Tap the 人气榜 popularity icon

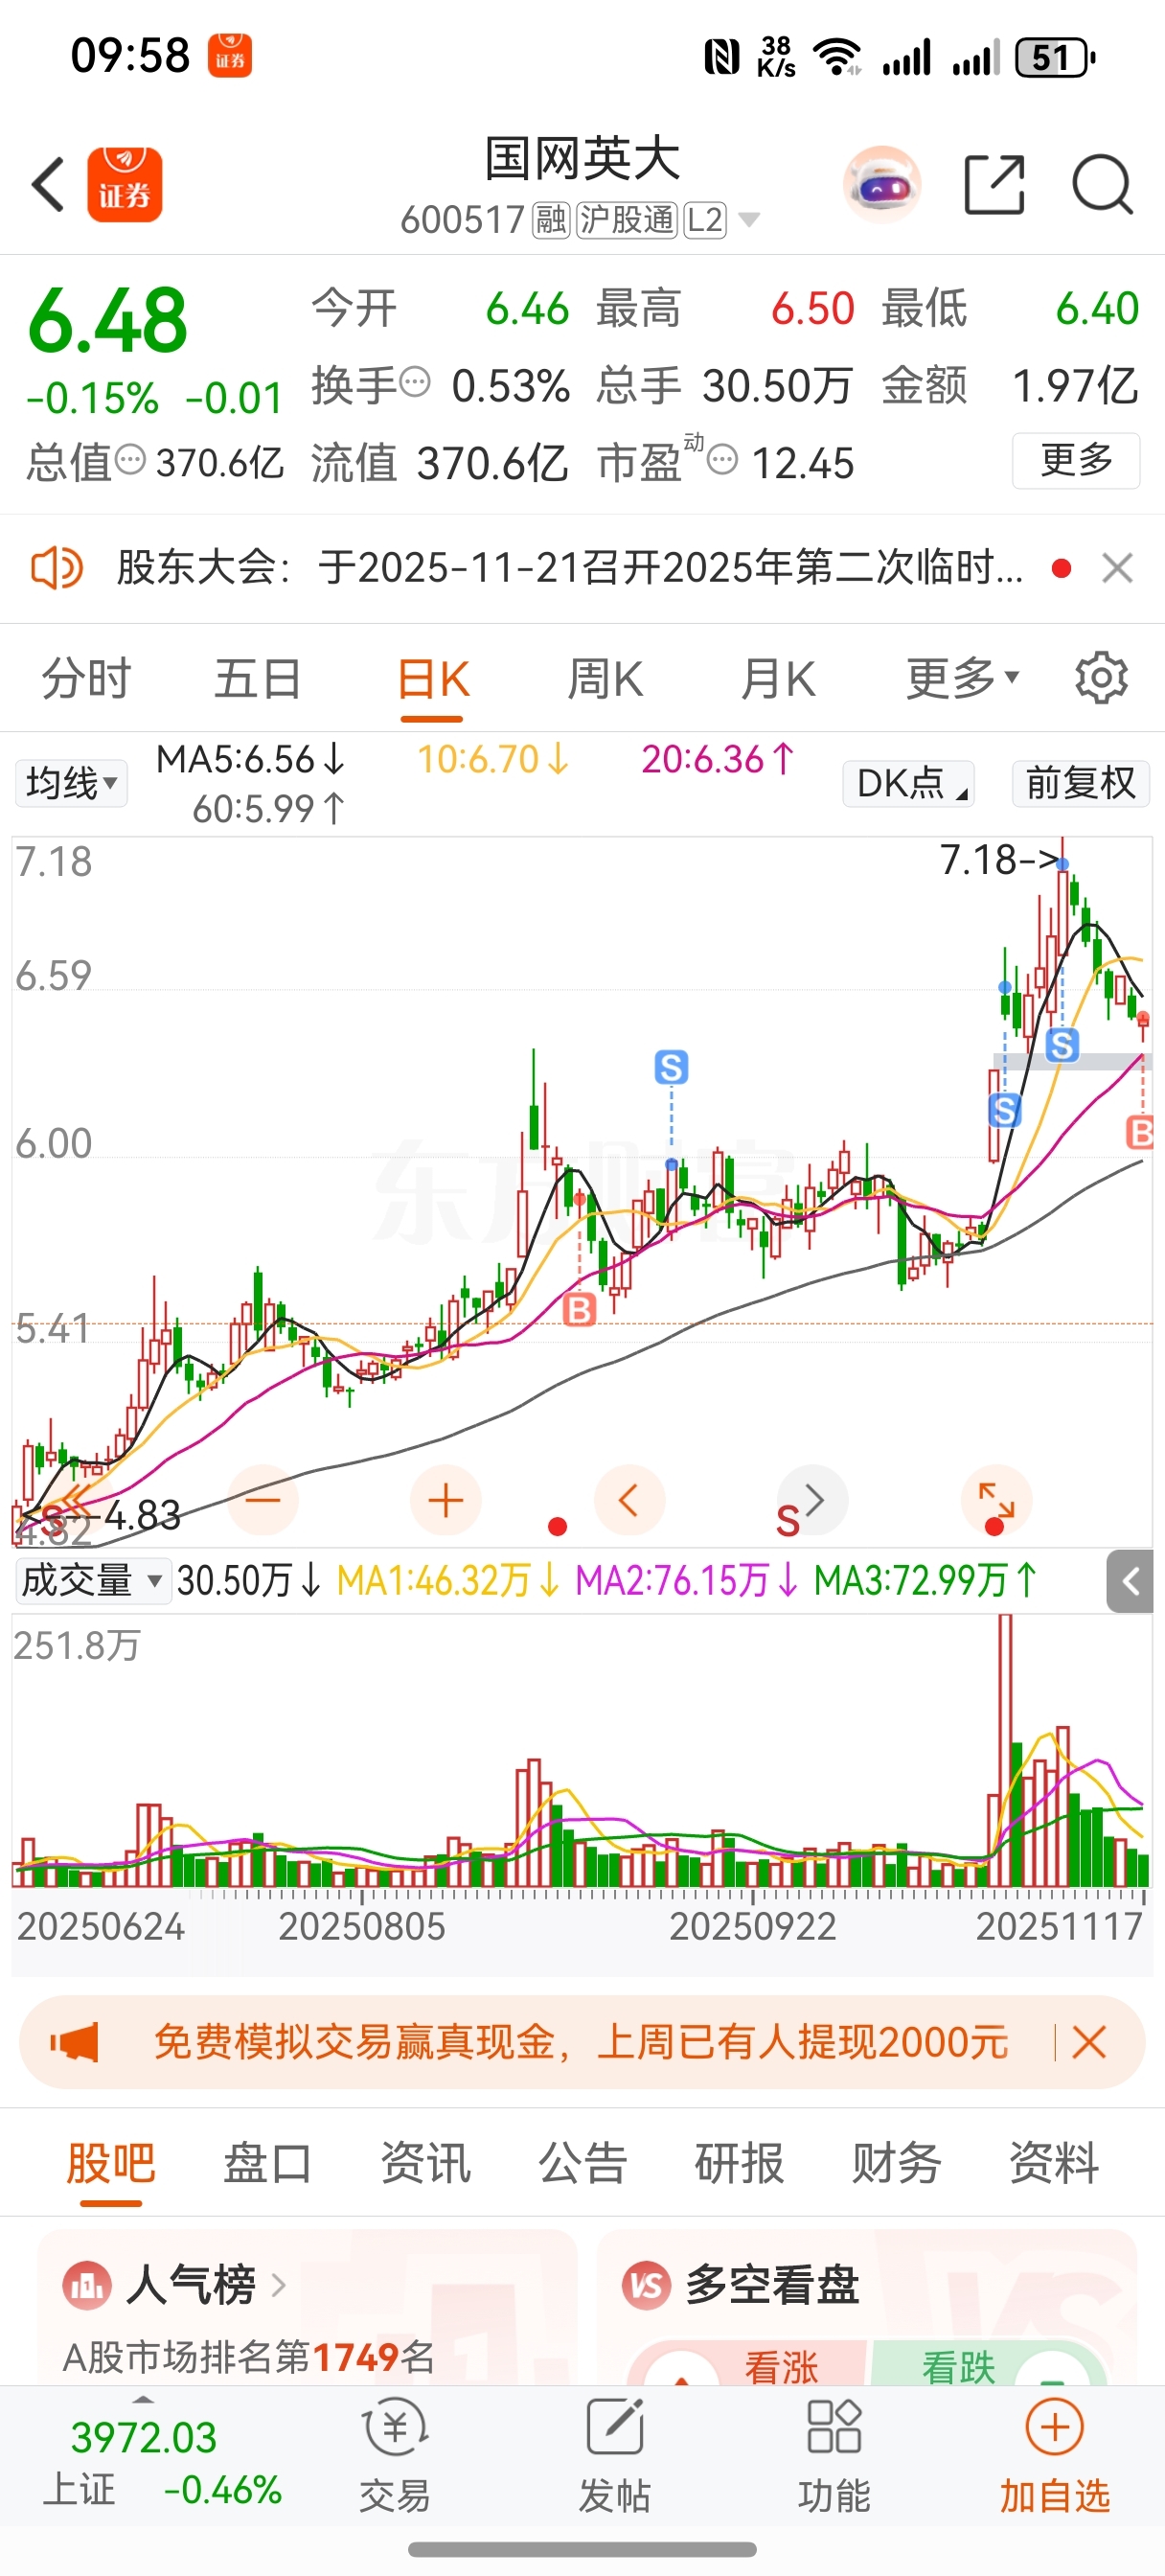click(x=86, y=2285)
